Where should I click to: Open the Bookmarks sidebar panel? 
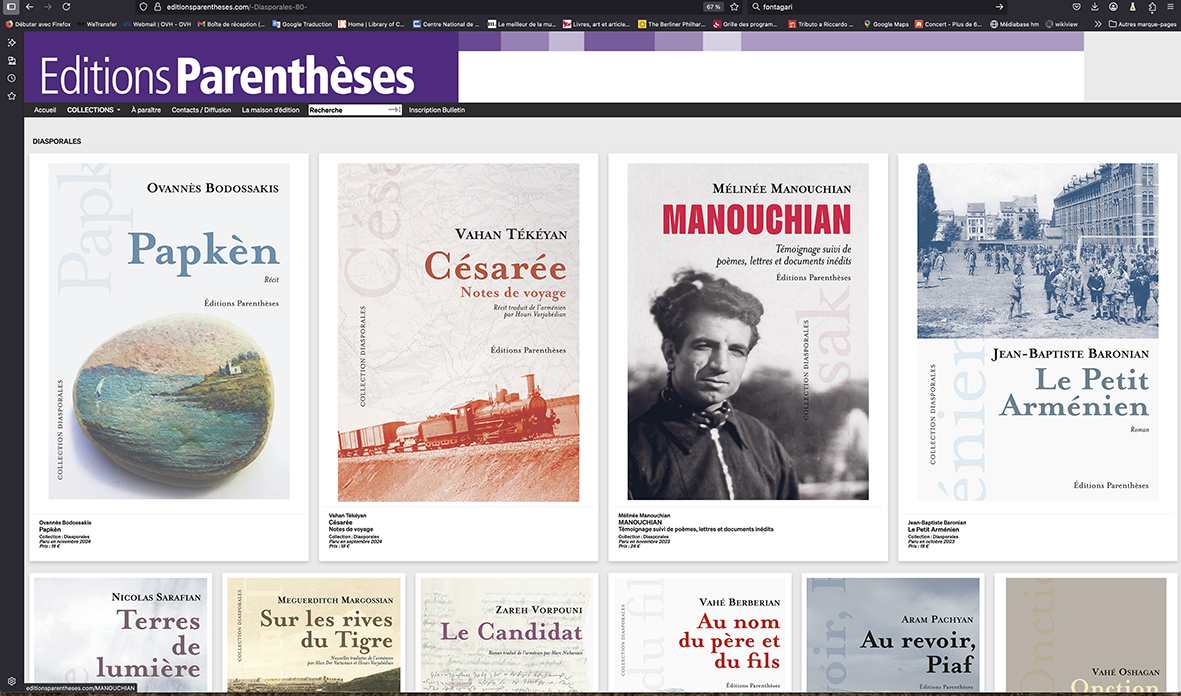pos(11,96)
